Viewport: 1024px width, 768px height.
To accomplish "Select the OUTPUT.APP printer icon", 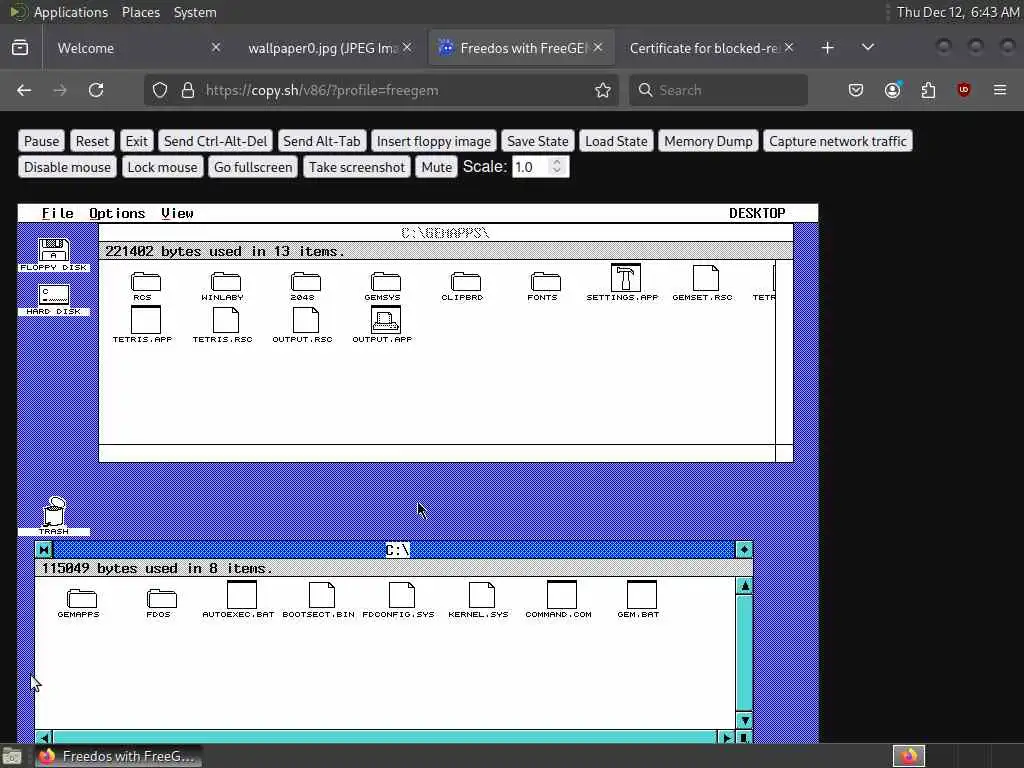I will point(385,320).
